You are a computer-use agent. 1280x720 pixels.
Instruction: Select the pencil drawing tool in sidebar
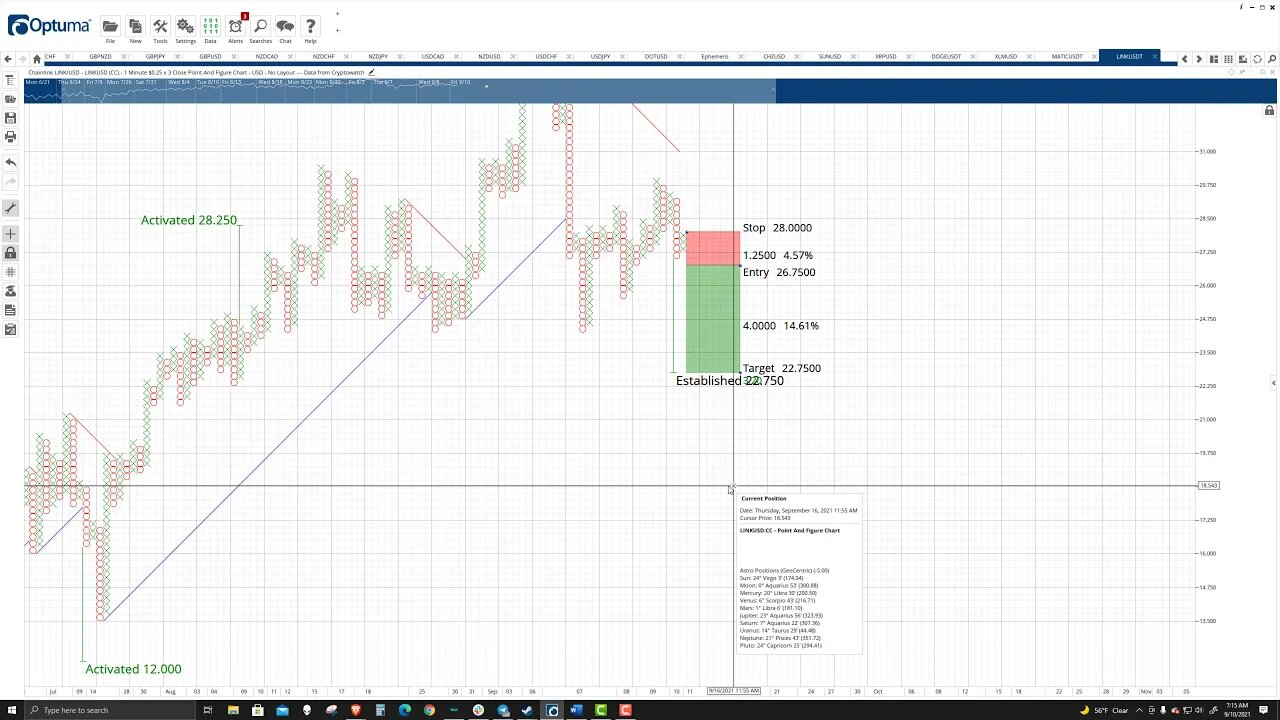click(x=10, y=208)
